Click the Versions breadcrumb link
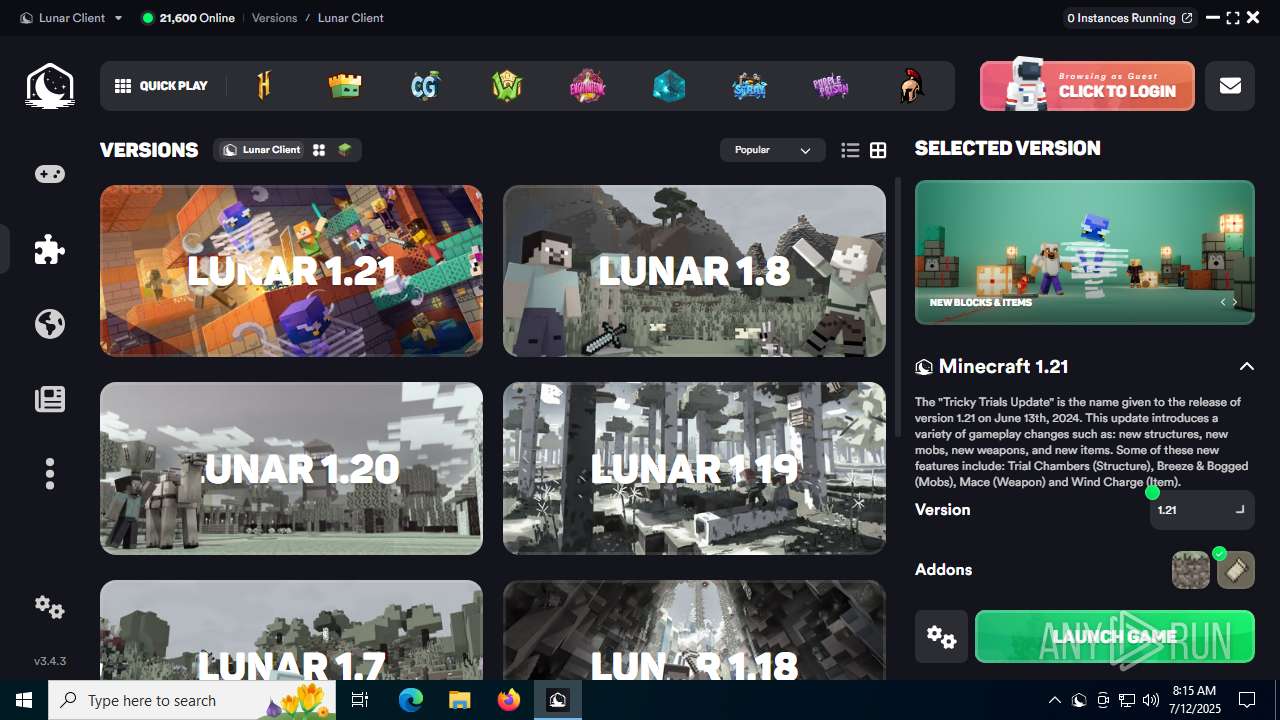This screenshot has width=1280, height=720. point(274,18)
